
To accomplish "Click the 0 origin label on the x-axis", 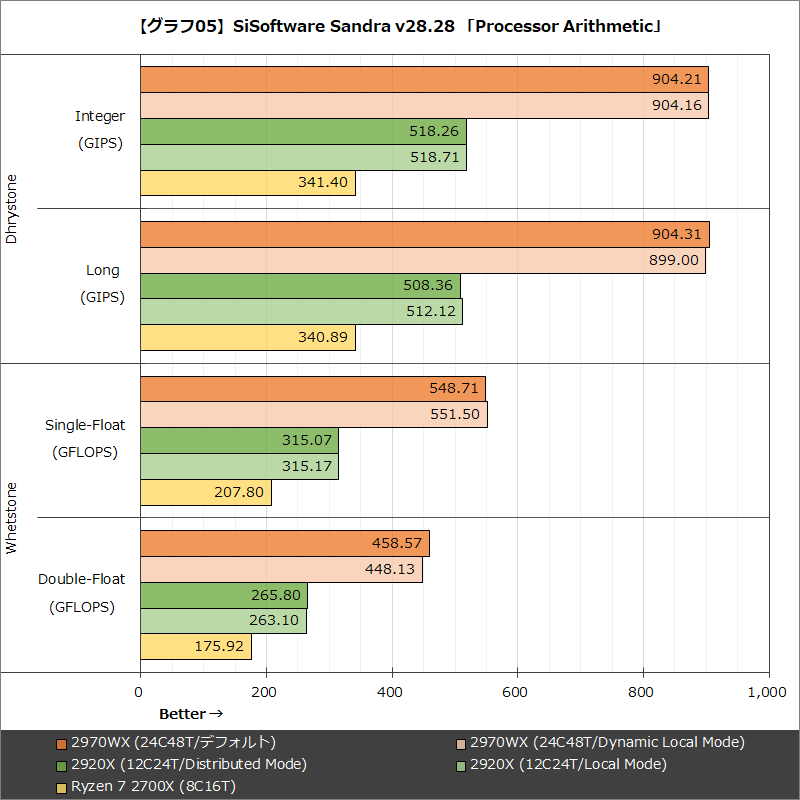I will pyautogui.click(x=140, y=690).
